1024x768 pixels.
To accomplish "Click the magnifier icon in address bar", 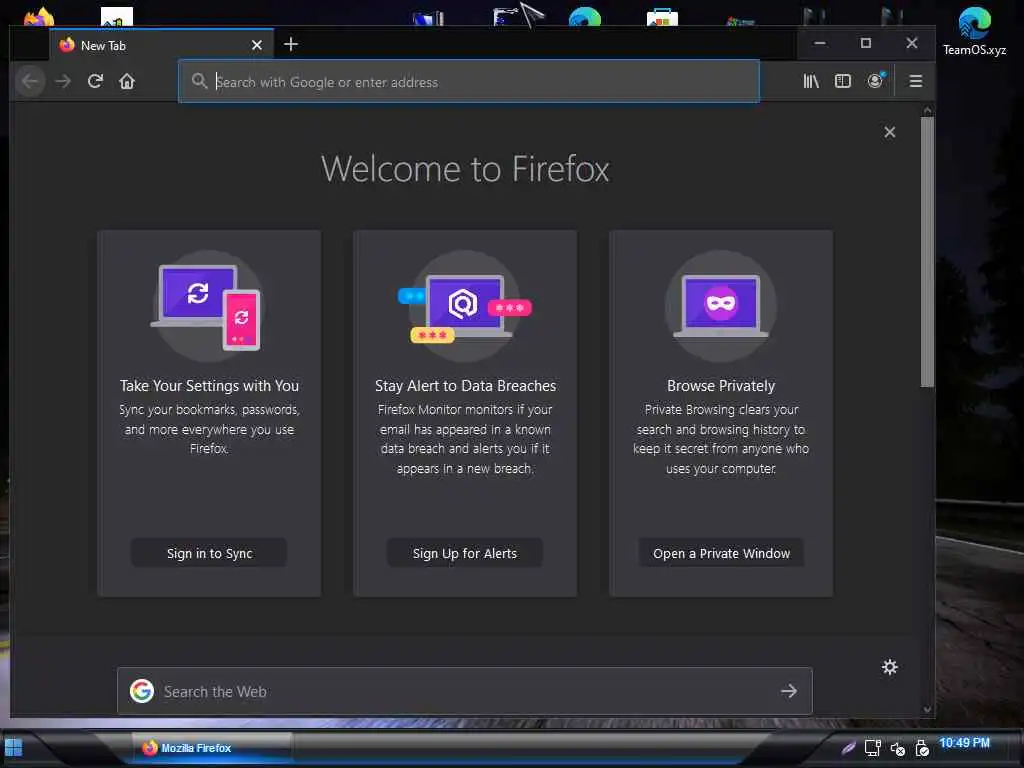I will point(199,81).
